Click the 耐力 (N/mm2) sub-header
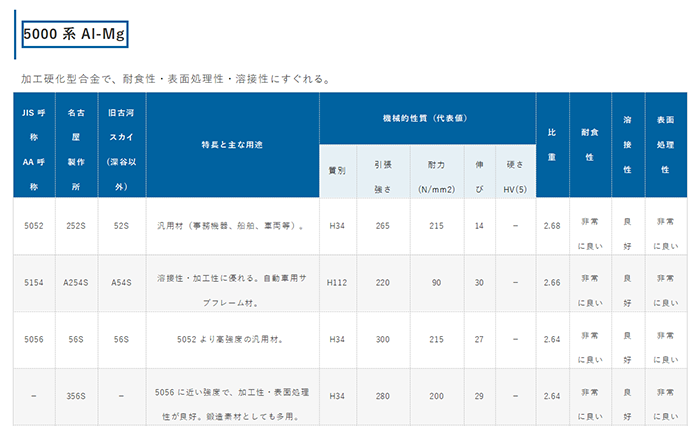700x426 pixels. click(x=436, y=171)
